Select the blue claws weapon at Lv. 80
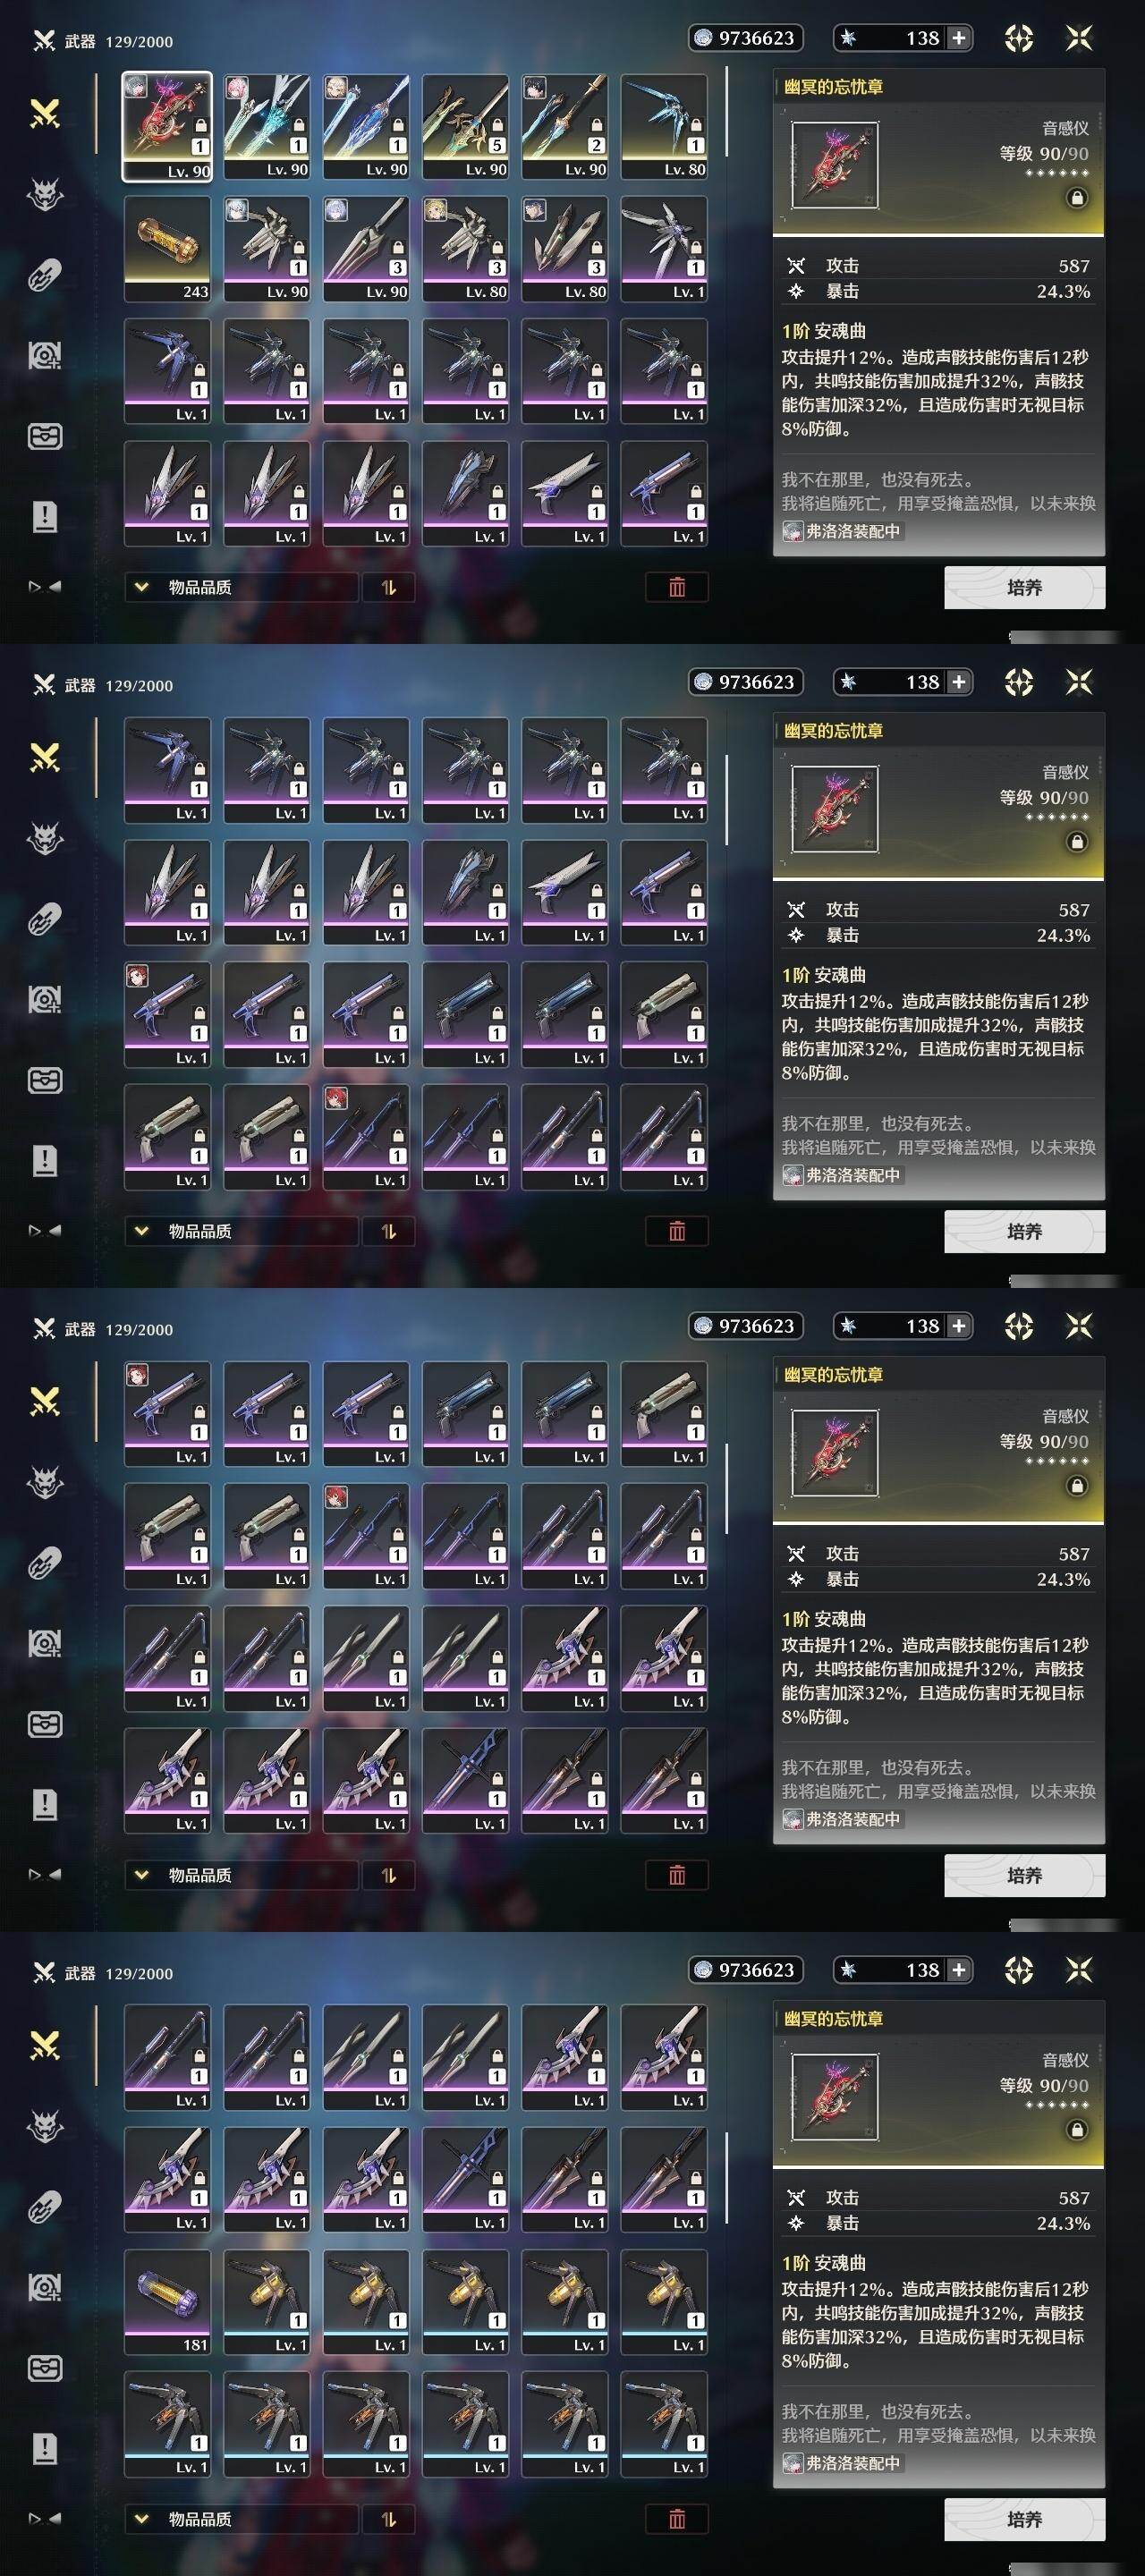1145x2576 pixels. [x=664, y=127]
